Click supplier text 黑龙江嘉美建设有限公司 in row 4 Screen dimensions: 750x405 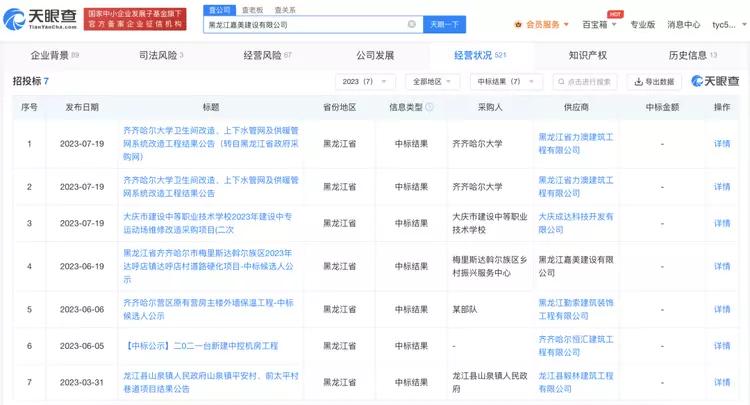tap(576, 266)
